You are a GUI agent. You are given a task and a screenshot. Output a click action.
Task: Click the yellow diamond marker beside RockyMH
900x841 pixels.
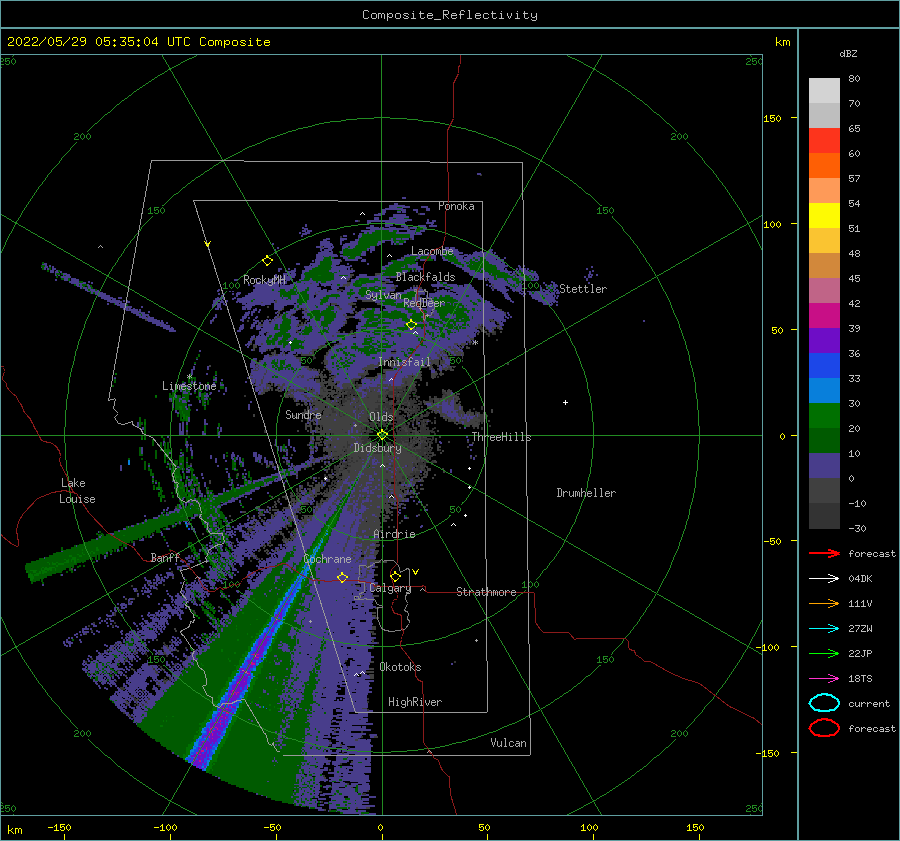[267, 261]
